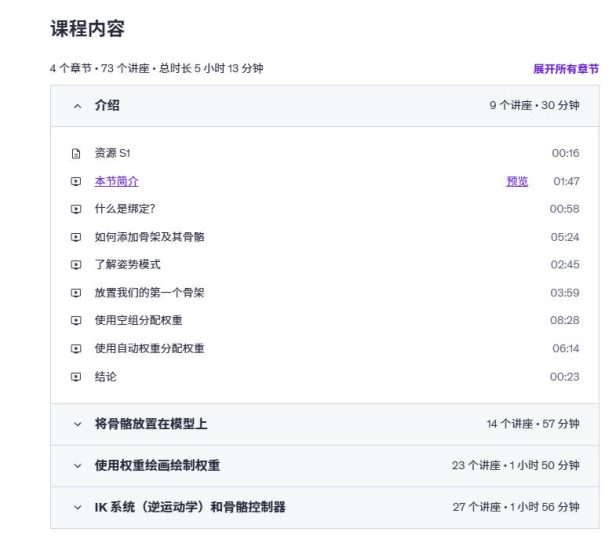
Task: Click the 资源 S1 resource row
Action: tap(325, 153)
